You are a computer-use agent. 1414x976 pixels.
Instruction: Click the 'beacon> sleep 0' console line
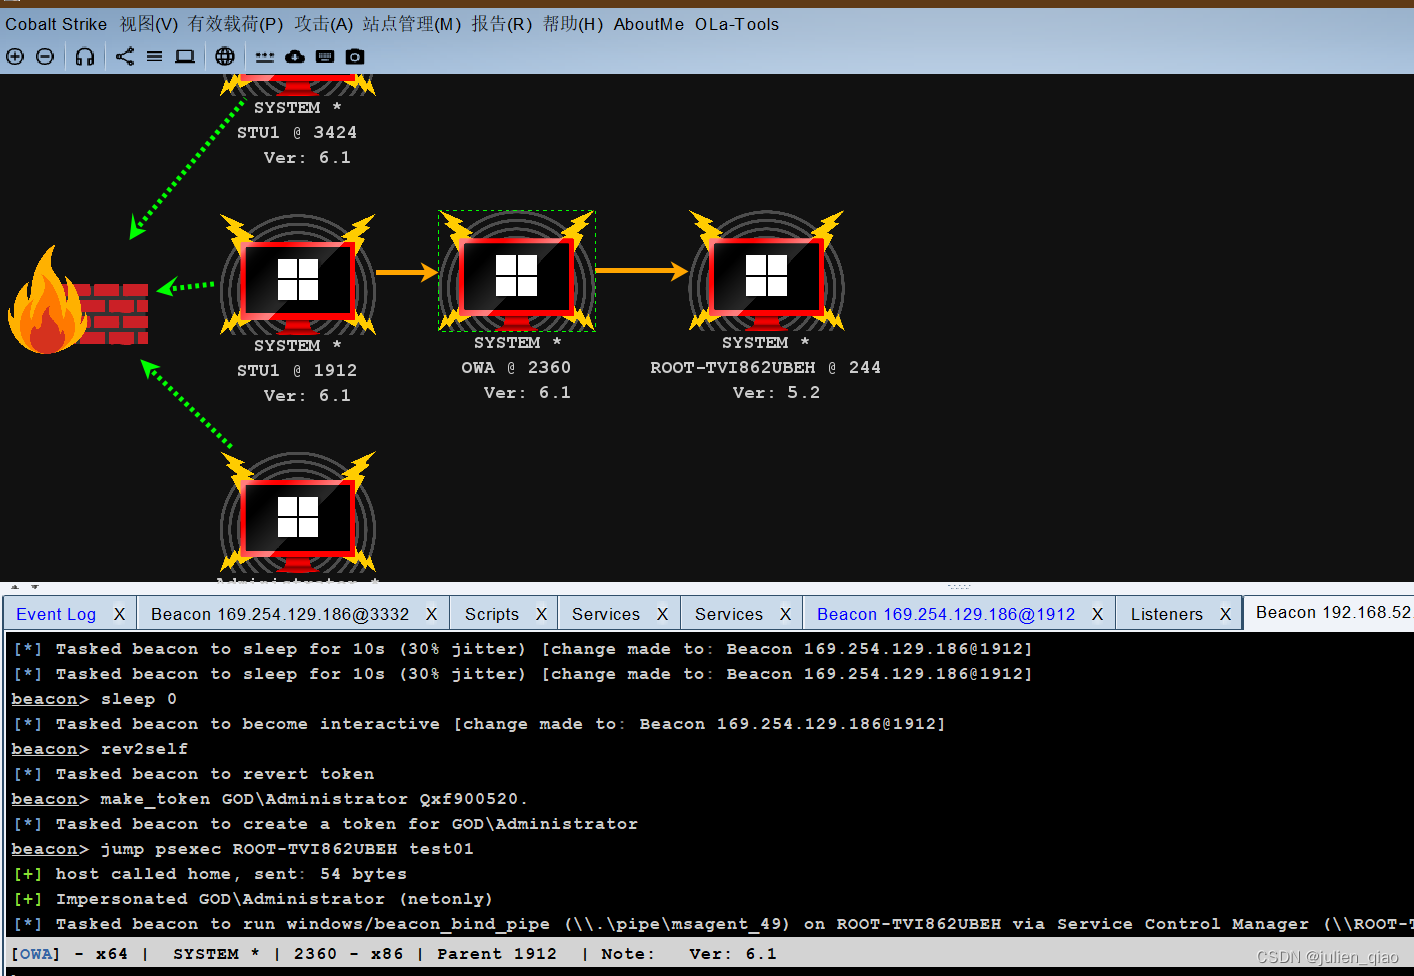pyautogui.click(x=94, y=699)
